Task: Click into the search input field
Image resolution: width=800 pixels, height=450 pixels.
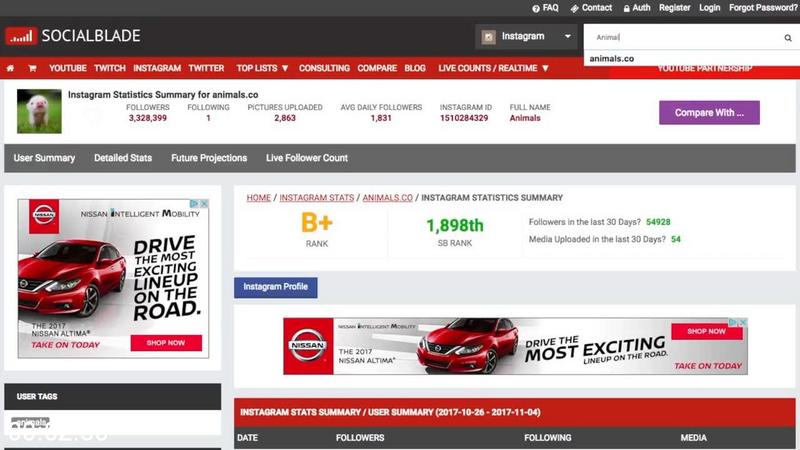Action: (x=684, y=37)
